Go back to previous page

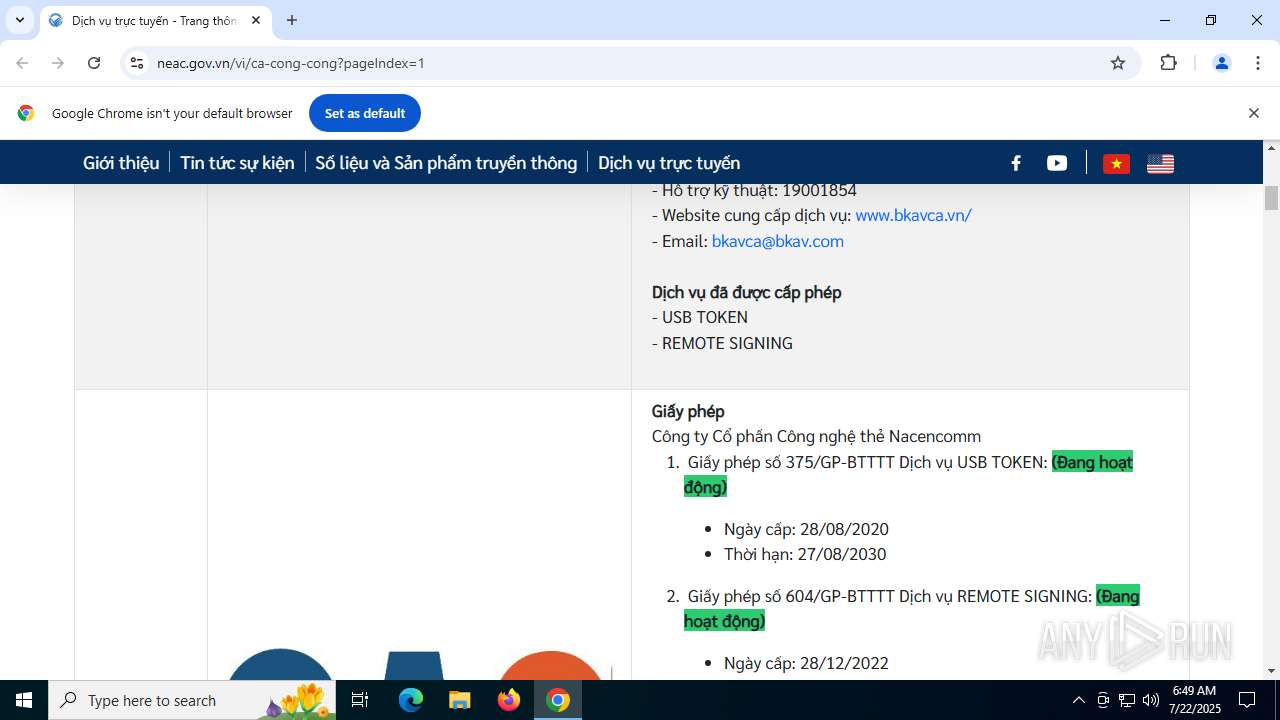pos(22,63)
